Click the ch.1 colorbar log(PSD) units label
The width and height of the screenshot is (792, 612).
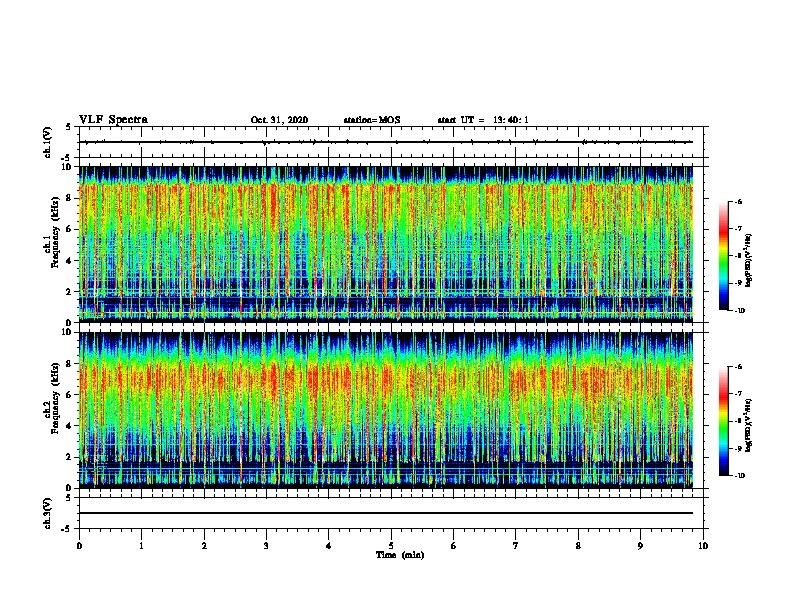[x=749, y=260]
